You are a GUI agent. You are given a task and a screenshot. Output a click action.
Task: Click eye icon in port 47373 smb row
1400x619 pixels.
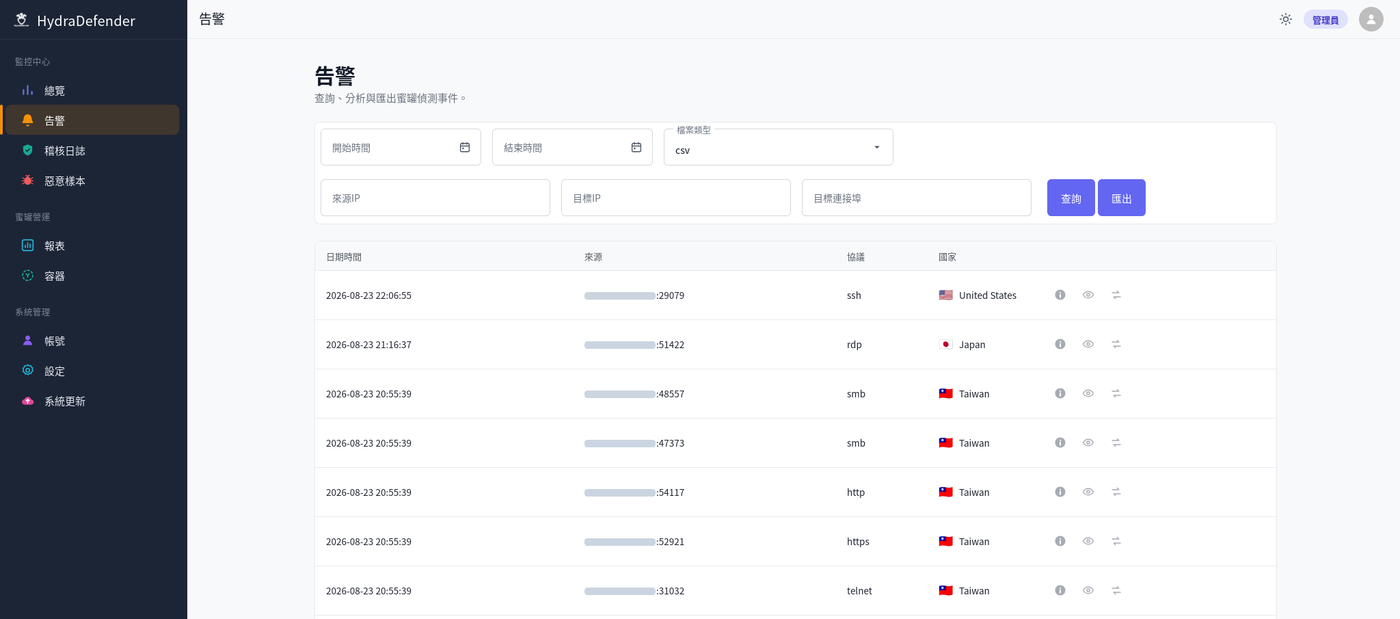[1088, 442]
